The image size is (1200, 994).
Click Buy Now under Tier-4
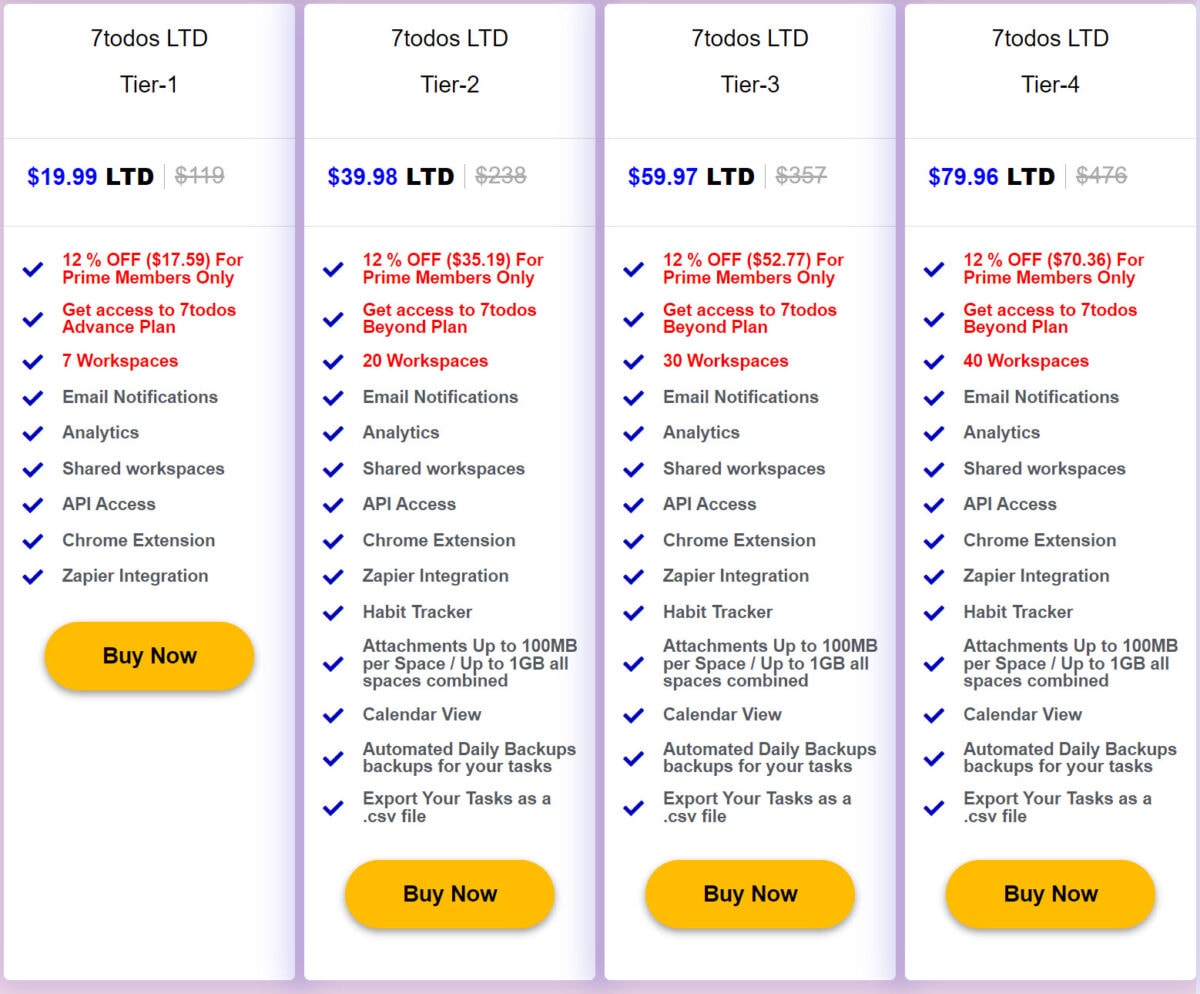(x=1049, y=894)
